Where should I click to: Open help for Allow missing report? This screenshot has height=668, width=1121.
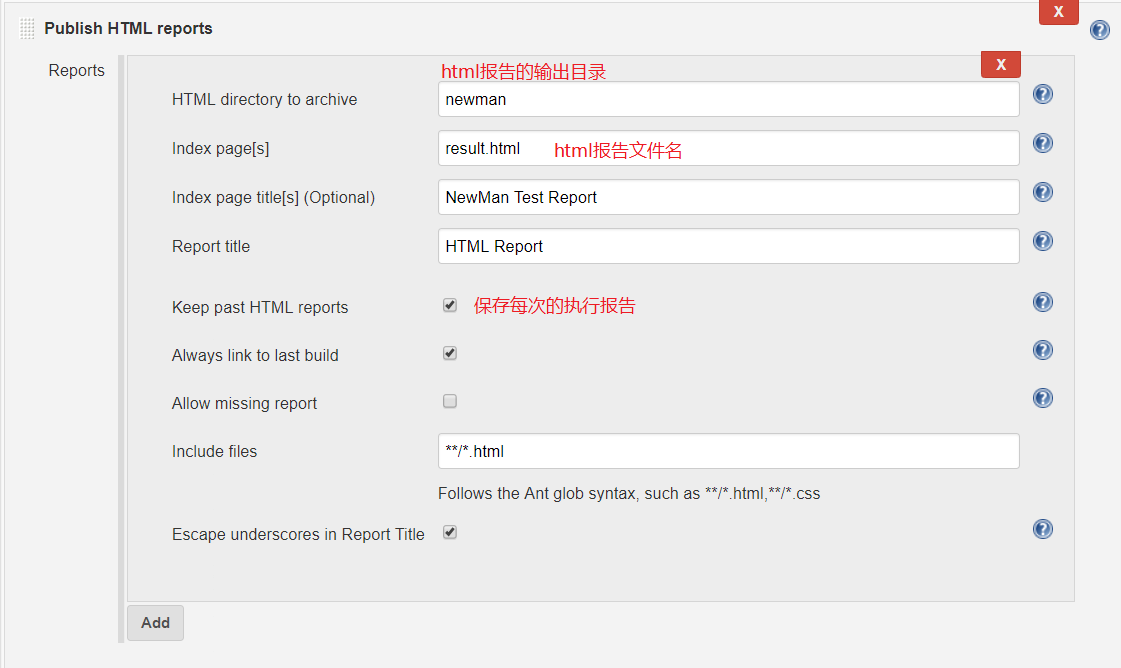[x=1043, y=398]
